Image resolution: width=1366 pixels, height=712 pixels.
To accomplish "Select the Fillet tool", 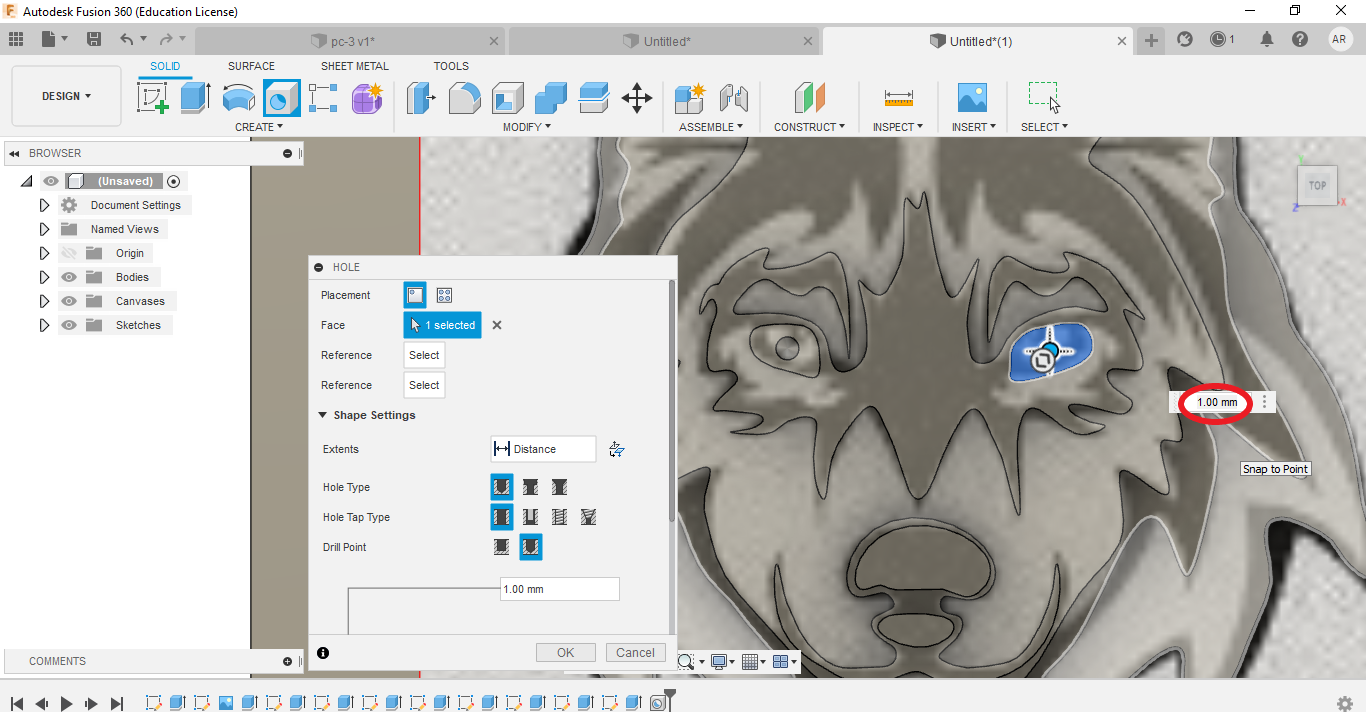I will pyautogui.click(x=464, y=98).
